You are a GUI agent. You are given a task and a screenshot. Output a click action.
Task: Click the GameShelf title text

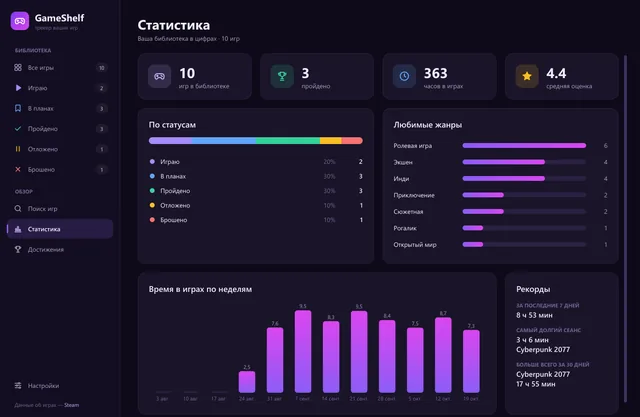(x=60, y=18)
